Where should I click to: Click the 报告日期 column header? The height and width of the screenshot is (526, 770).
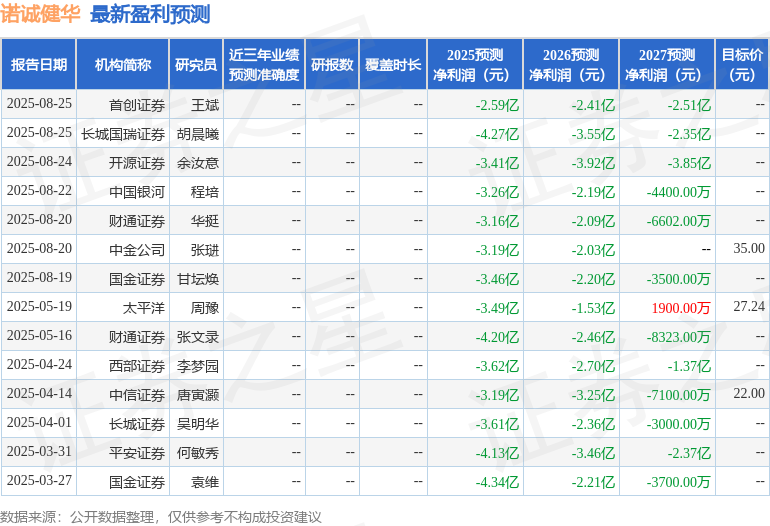click(x=38, y=64)
